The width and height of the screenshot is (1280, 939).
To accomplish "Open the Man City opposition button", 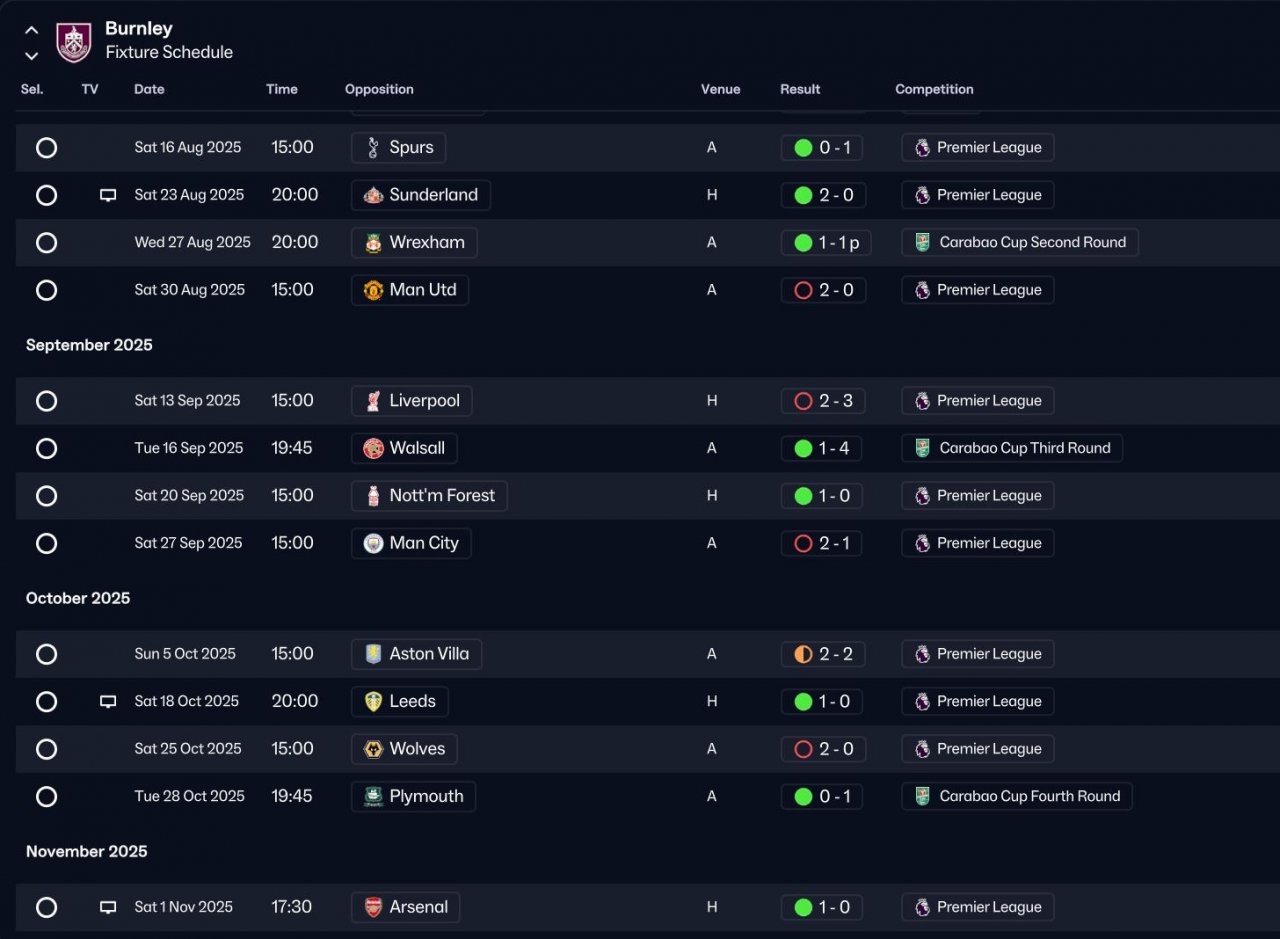I will click(411, 543).
